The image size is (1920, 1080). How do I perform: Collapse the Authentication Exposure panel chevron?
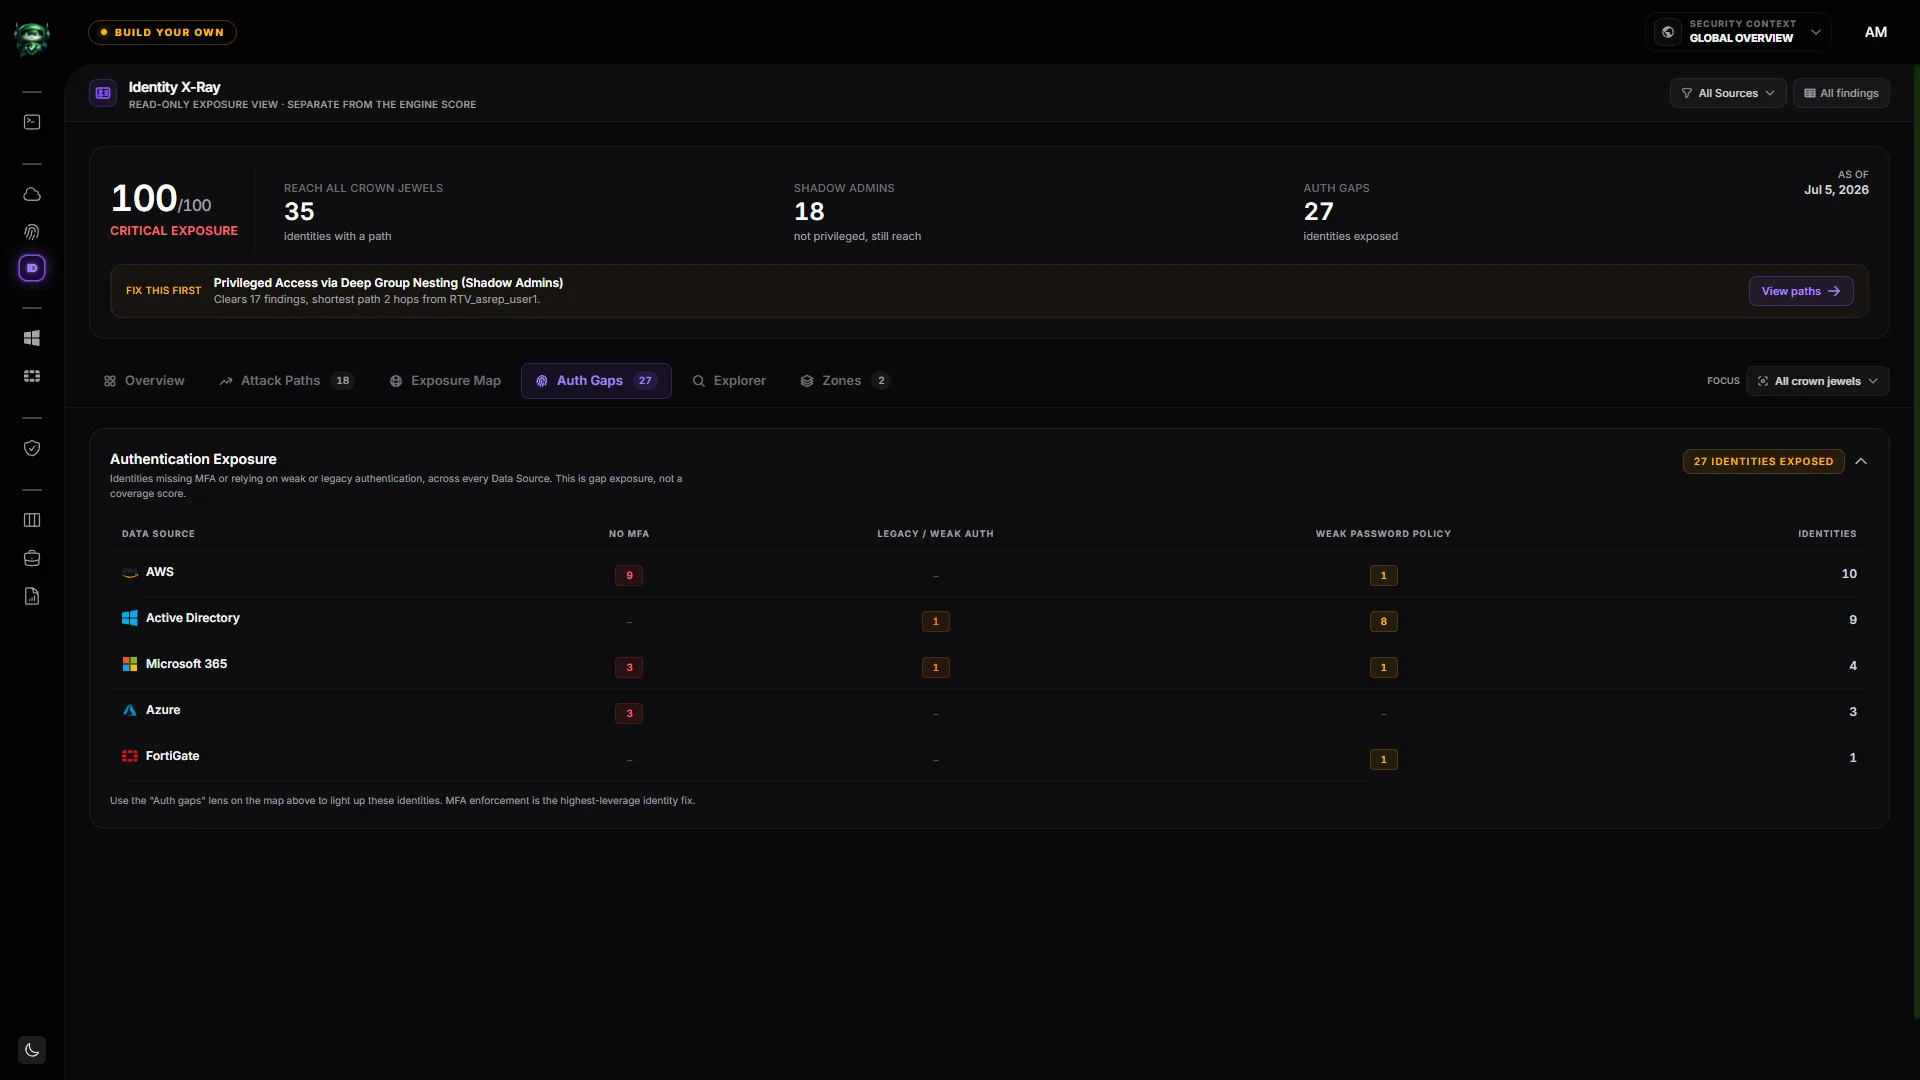(x=1861, y=461)
